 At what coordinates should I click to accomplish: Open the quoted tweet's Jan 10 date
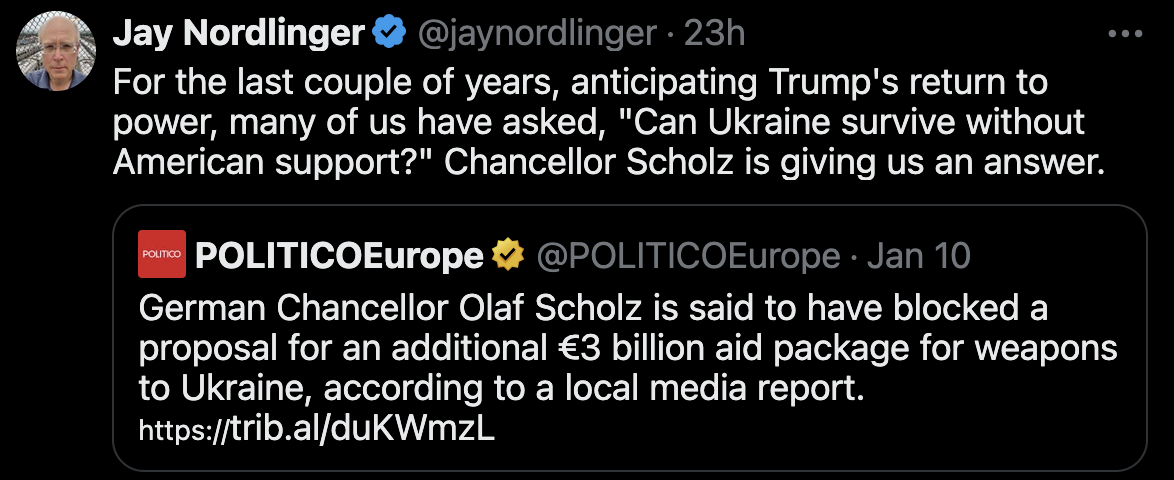(918, 257)
